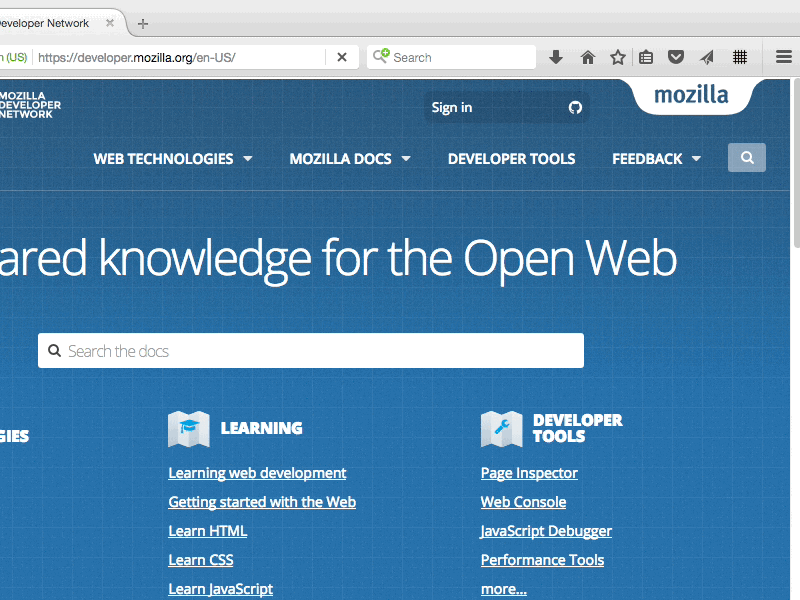Save page with the Pocket icon

click(x=676, y=57)
